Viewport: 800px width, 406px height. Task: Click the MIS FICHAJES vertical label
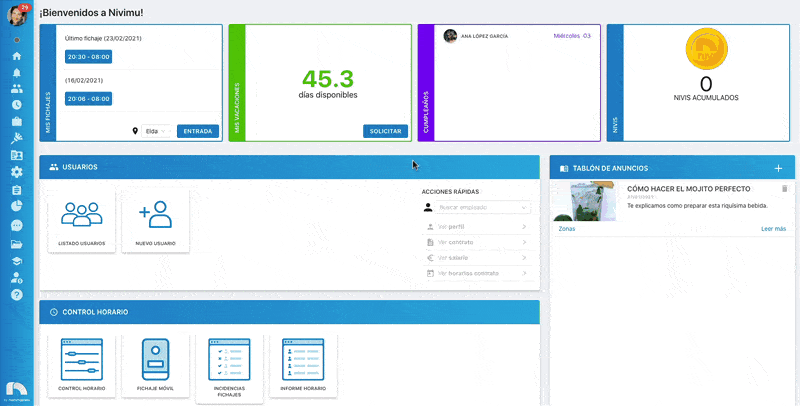48,113
